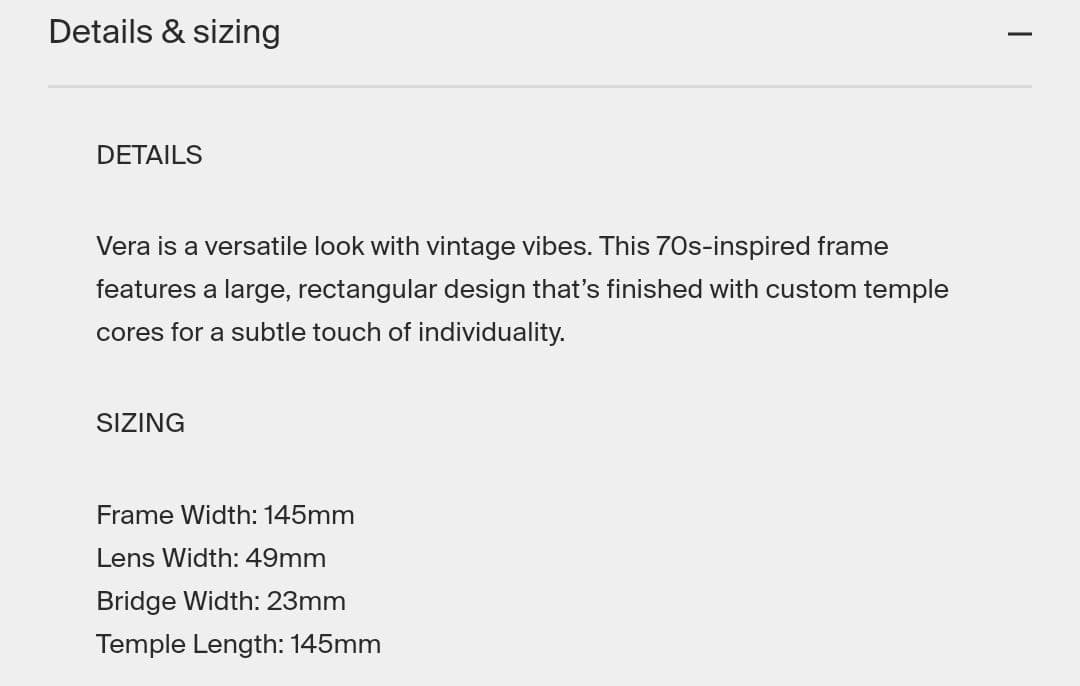
Task: Click the 145mm value beside Frame Width
Action: 309,515
